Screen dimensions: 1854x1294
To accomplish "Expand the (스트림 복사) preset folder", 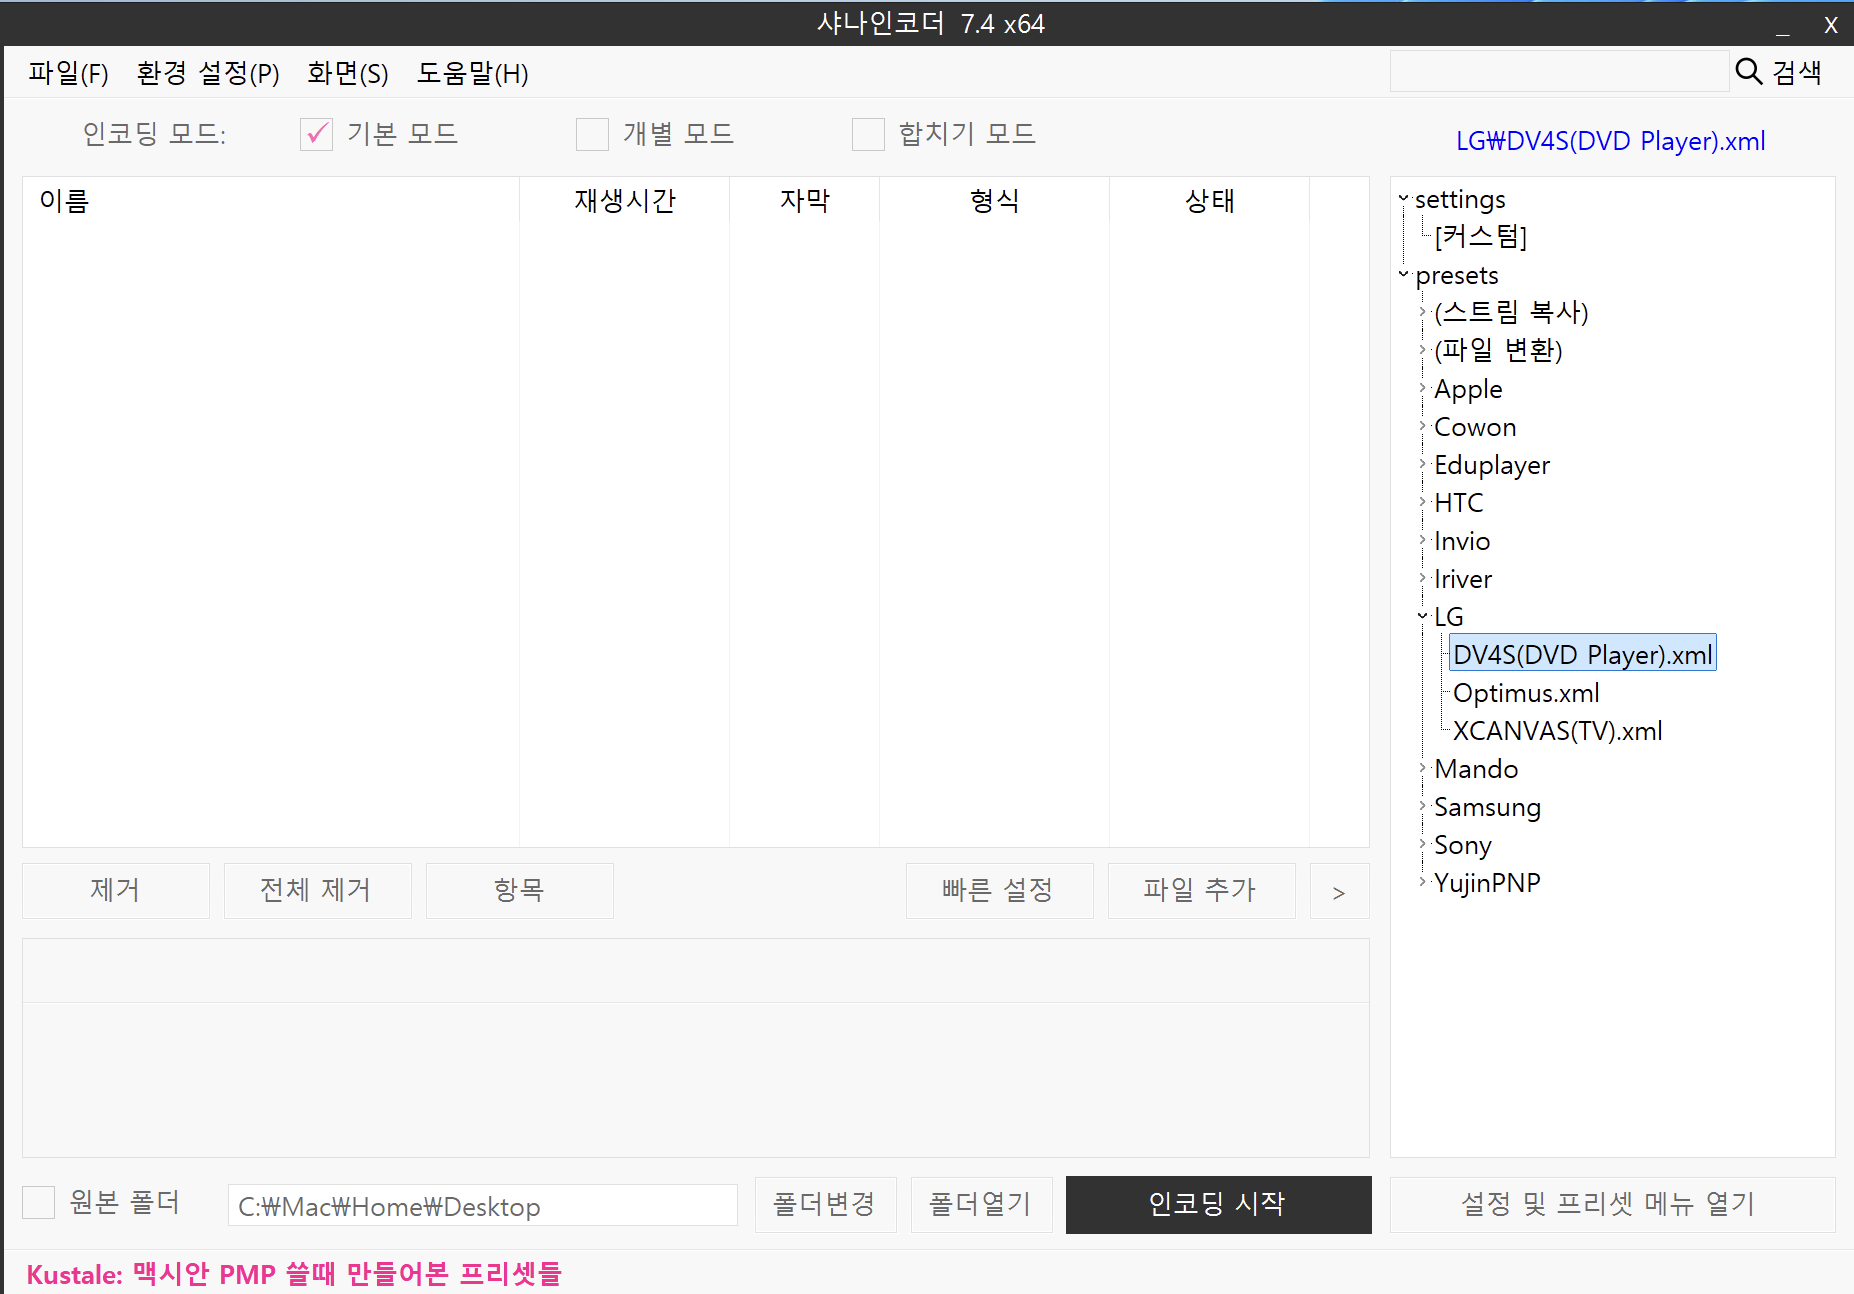I will point(1422,312).
